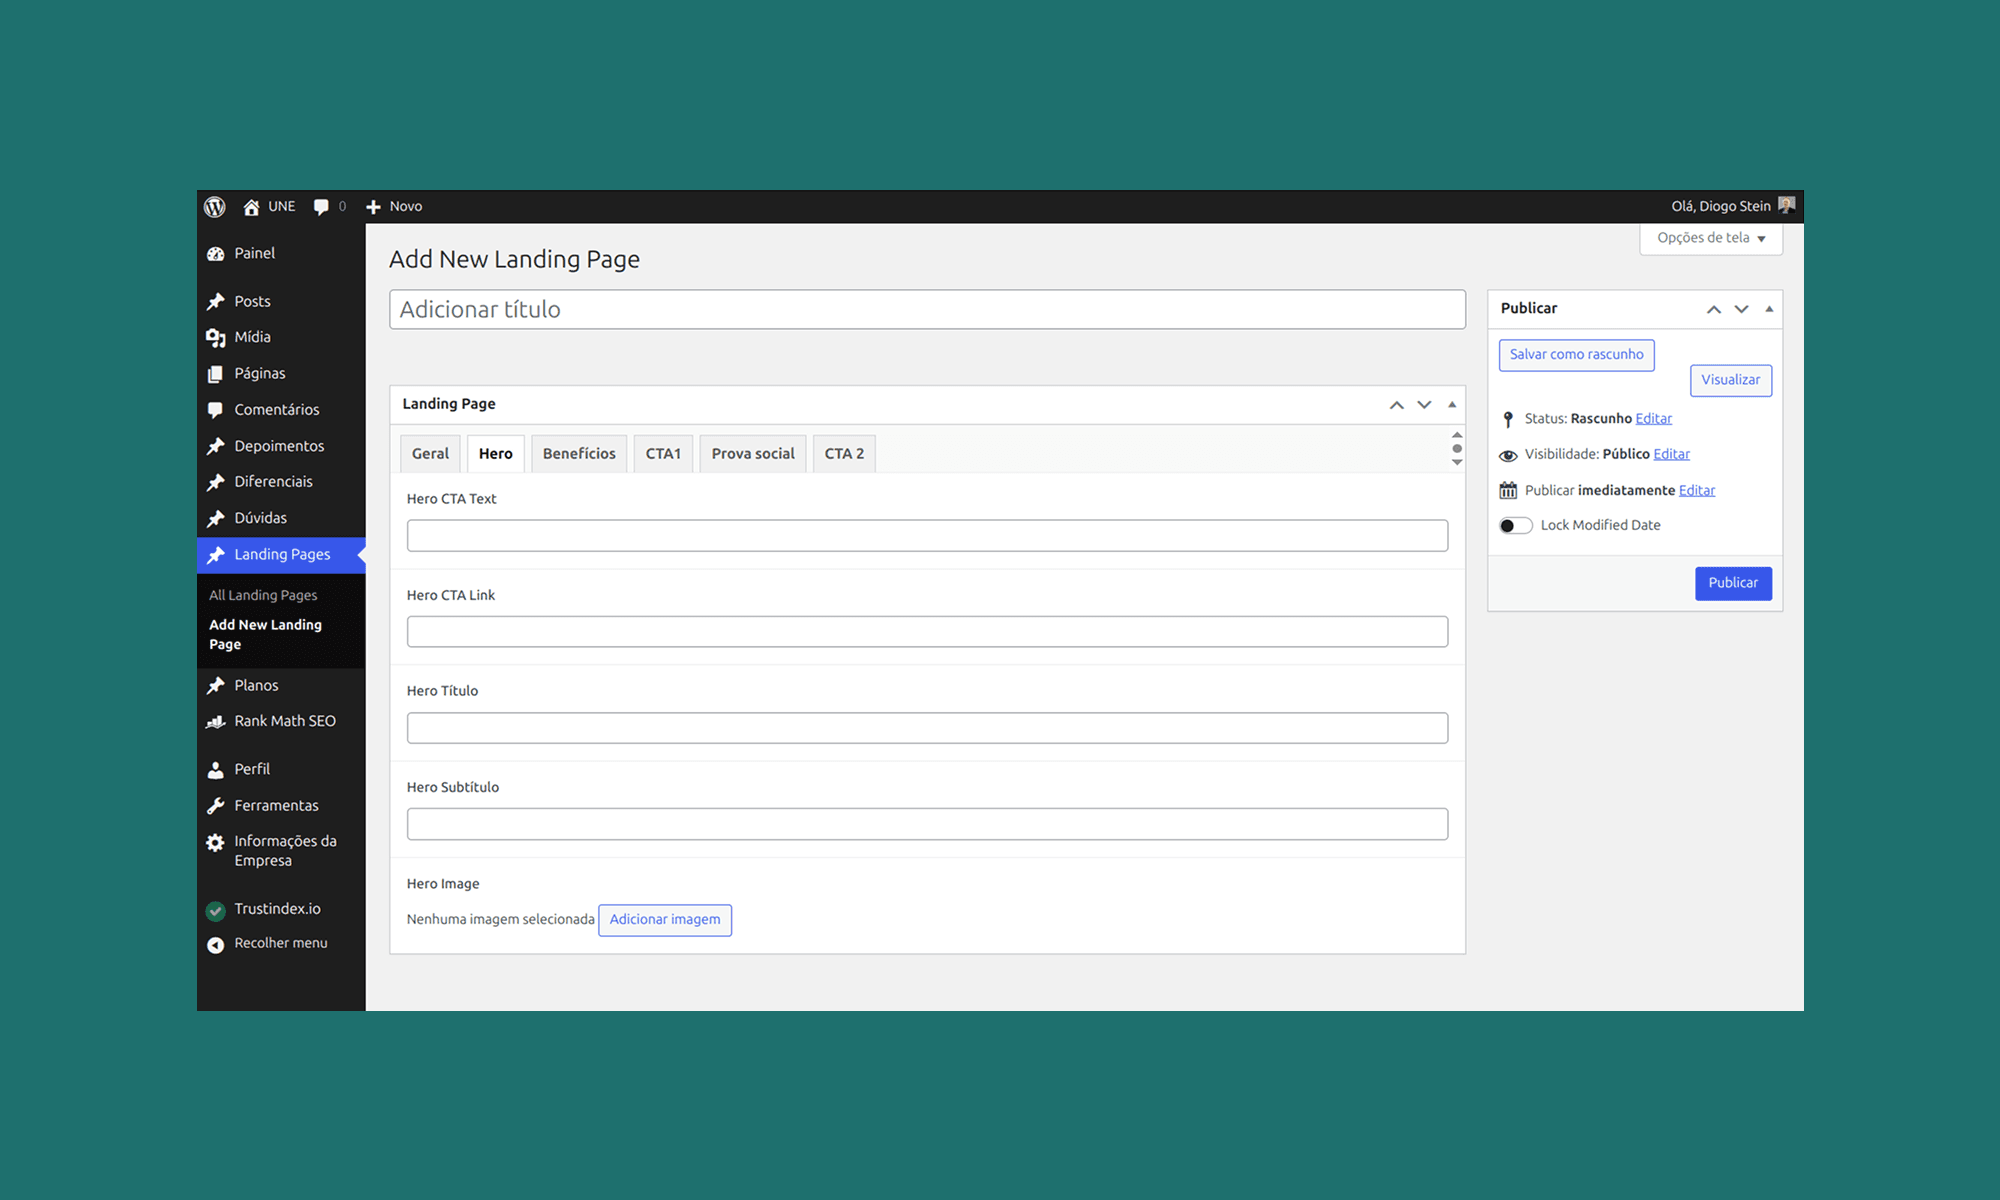Open the Prova social tab

pyautogui.click(x=752, y=453)
